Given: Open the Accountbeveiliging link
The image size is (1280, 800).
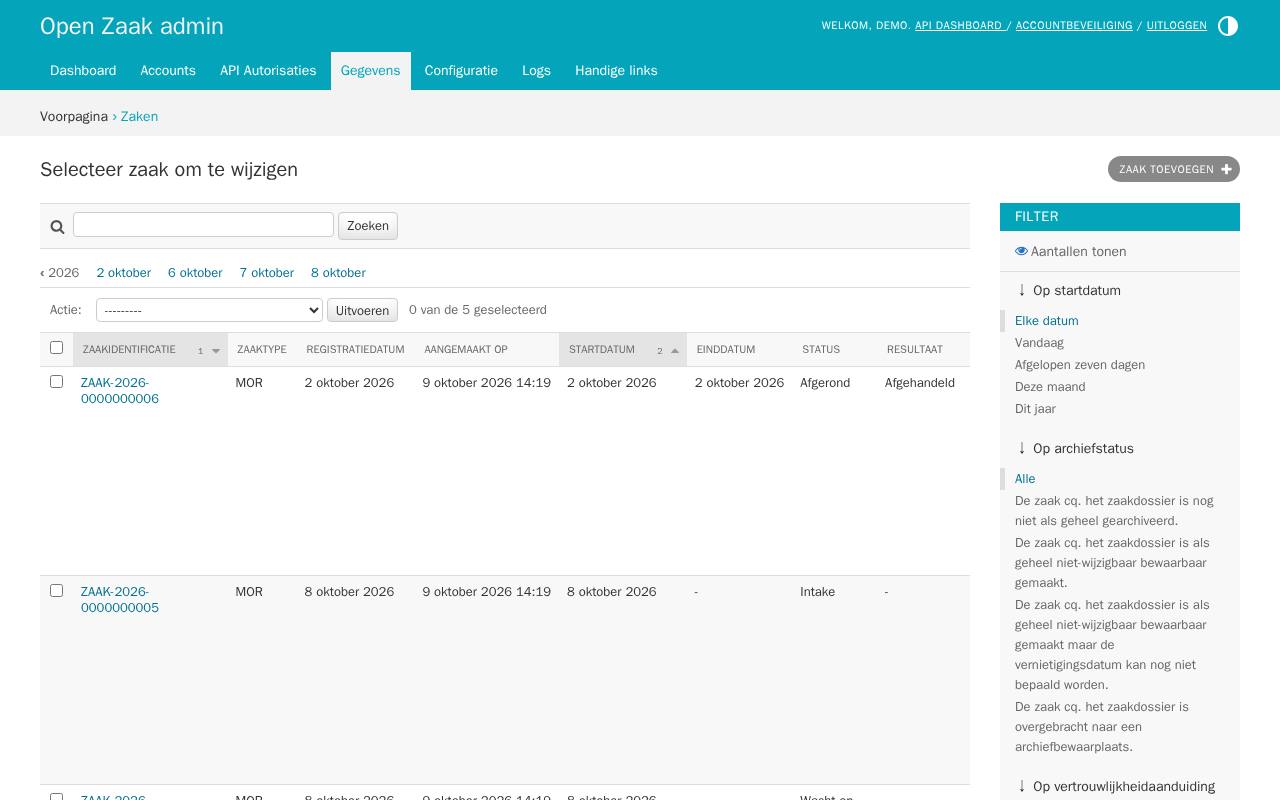Looking at the screenshot, I should click(1074, 26).
